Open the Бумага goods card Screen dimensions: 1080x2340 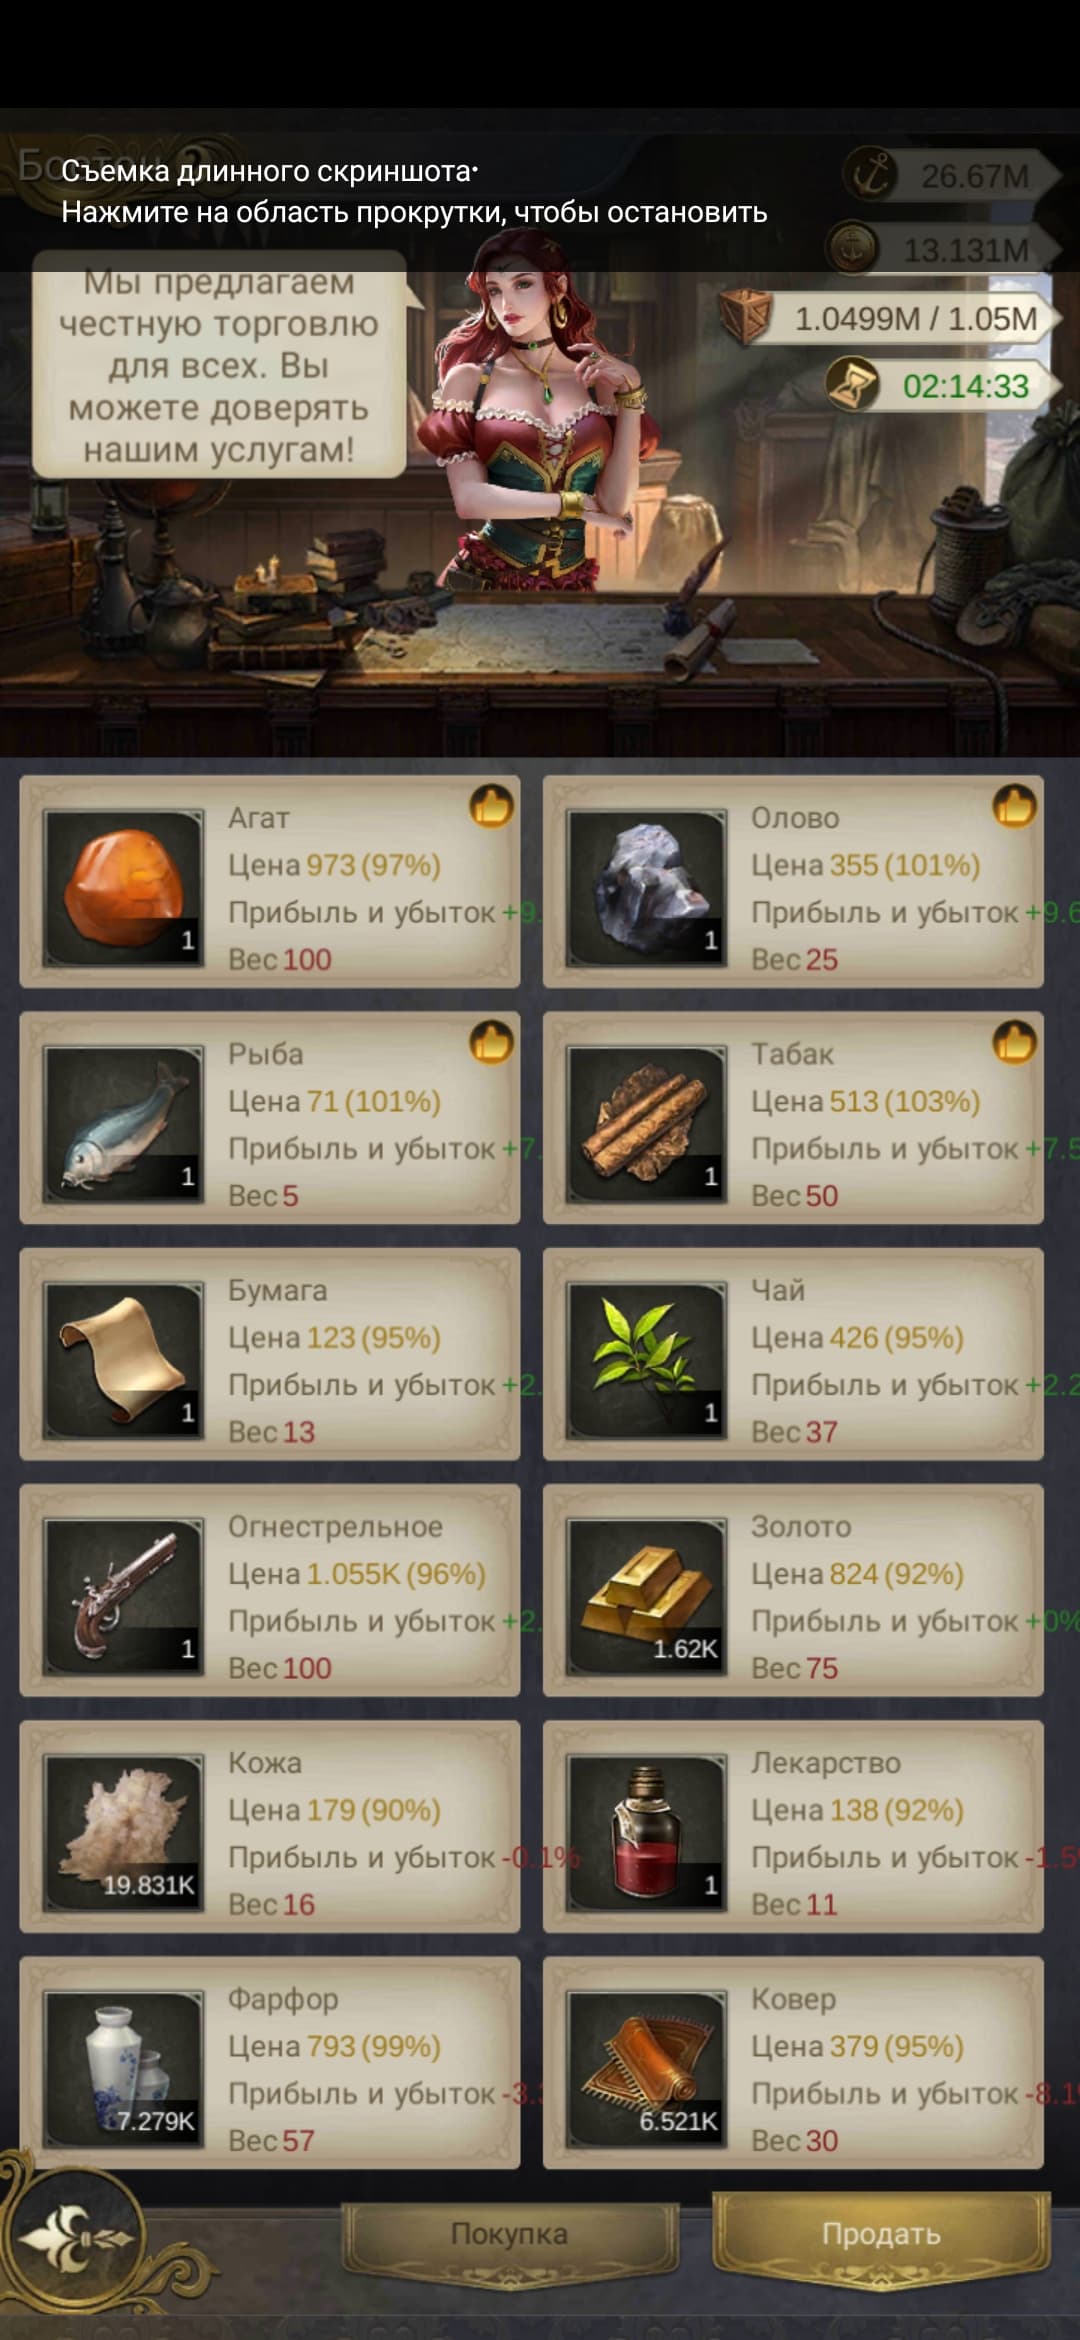270,1354
